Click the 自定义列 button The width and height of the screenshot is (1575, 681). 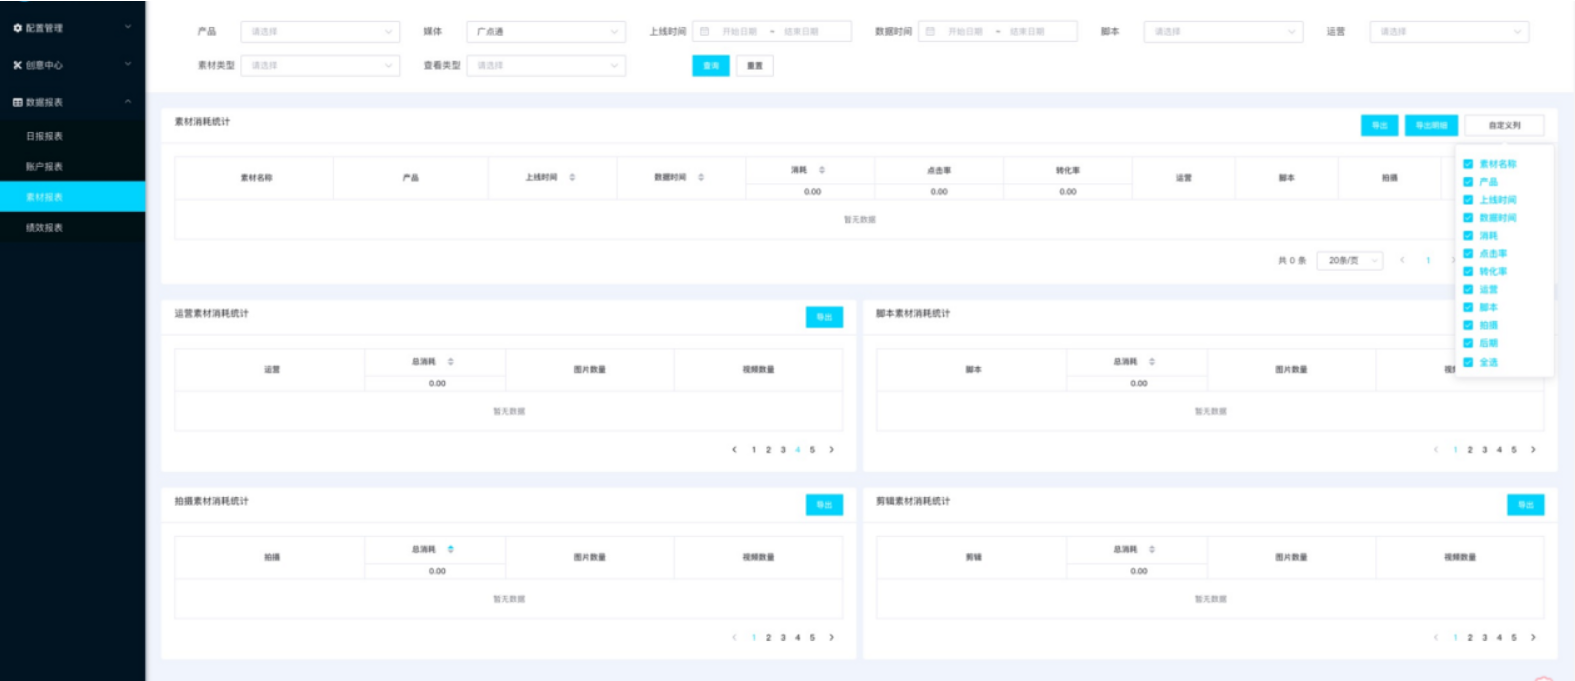tap(1504, 125)
